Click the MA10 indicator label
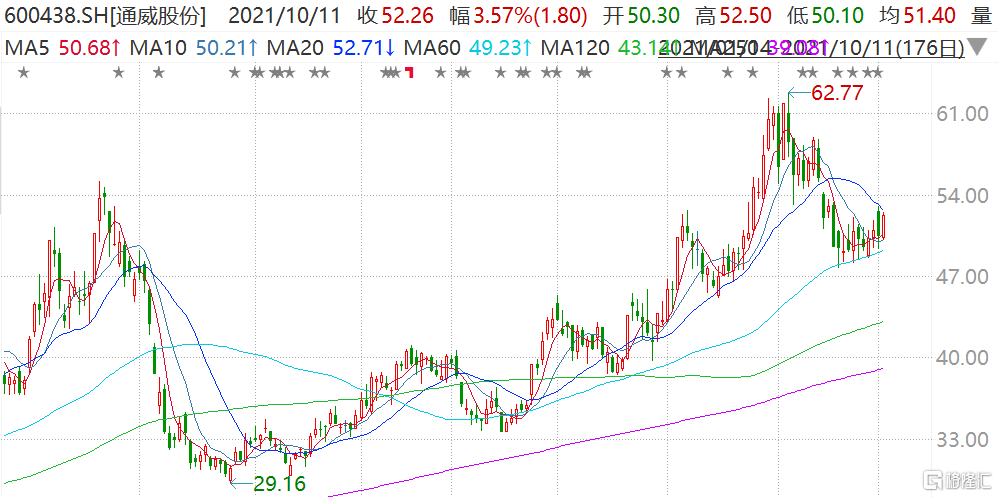Screen dimensions: 998x497 coord(159,46)
